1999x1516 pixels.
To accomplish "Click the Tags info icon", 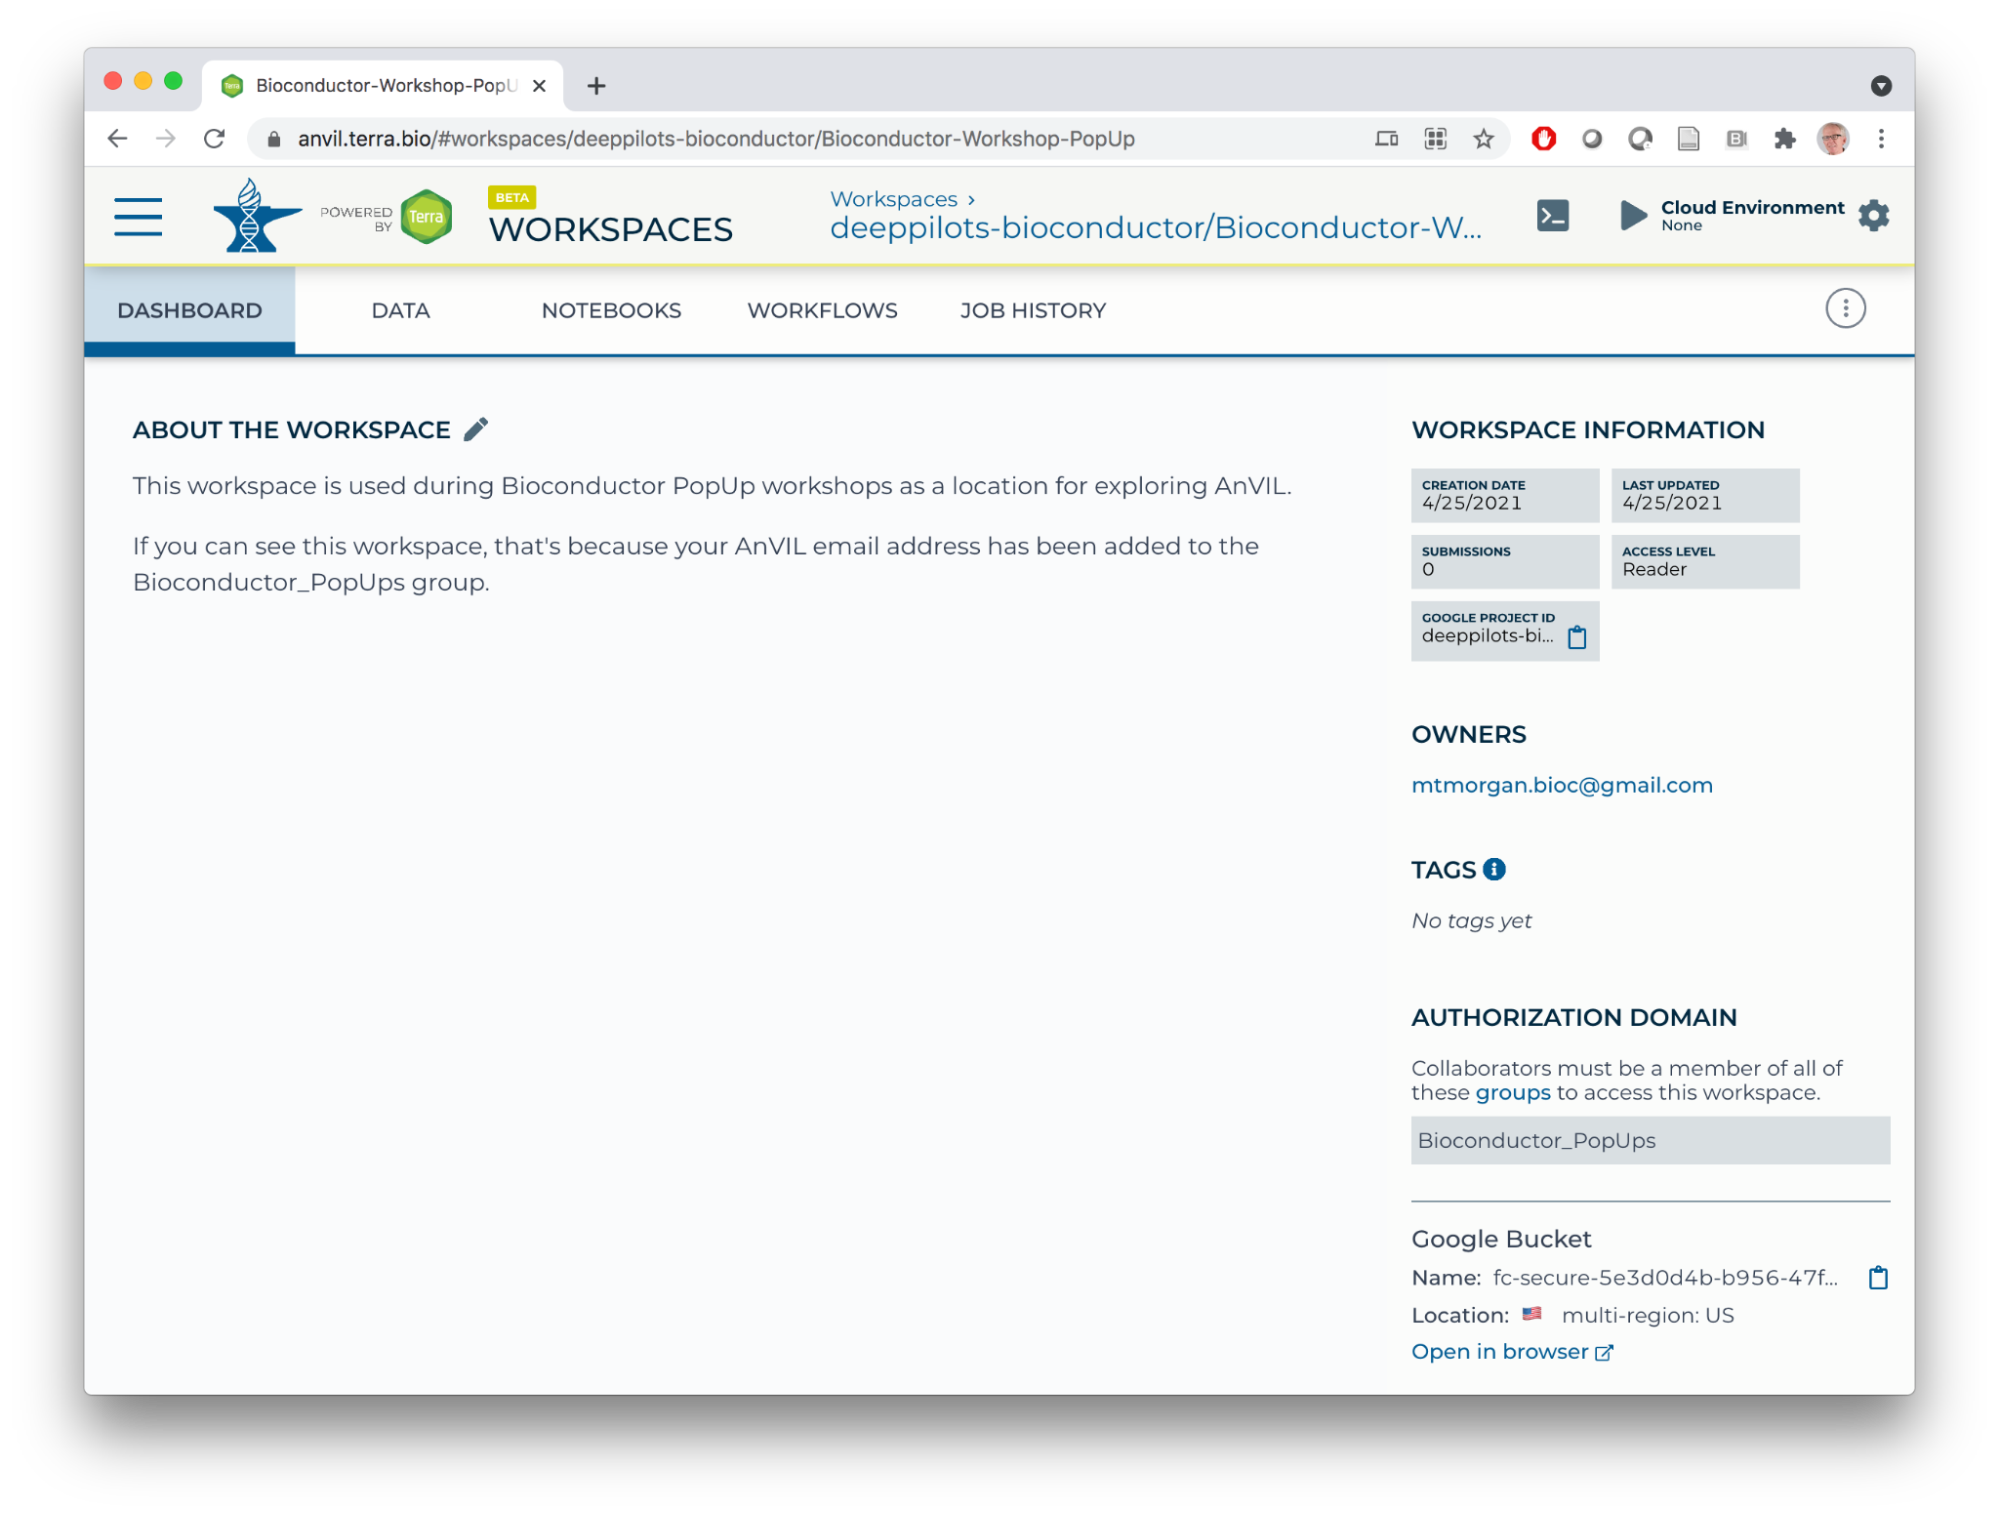I will 1494,869.
